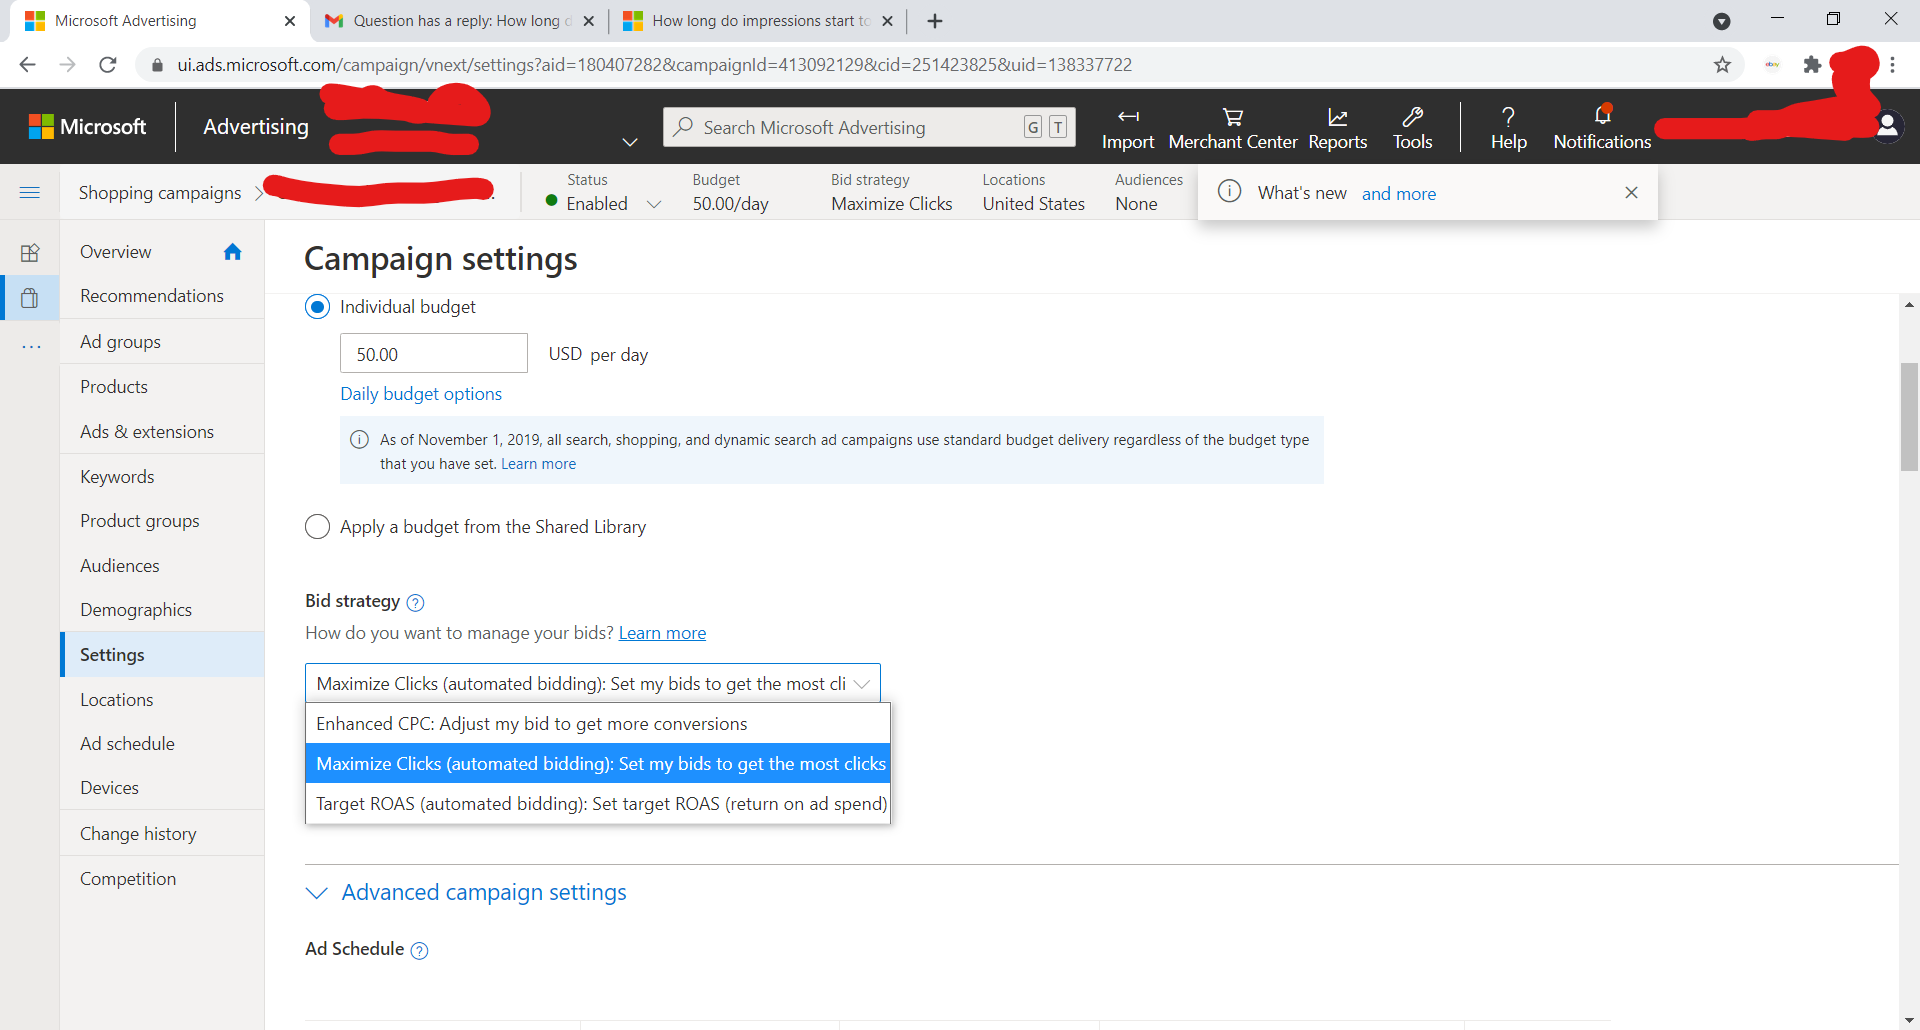Open the more options ellipsis in left rail
The image size is (1920, 1030).
pyautogui.click(x=31, y=347)
